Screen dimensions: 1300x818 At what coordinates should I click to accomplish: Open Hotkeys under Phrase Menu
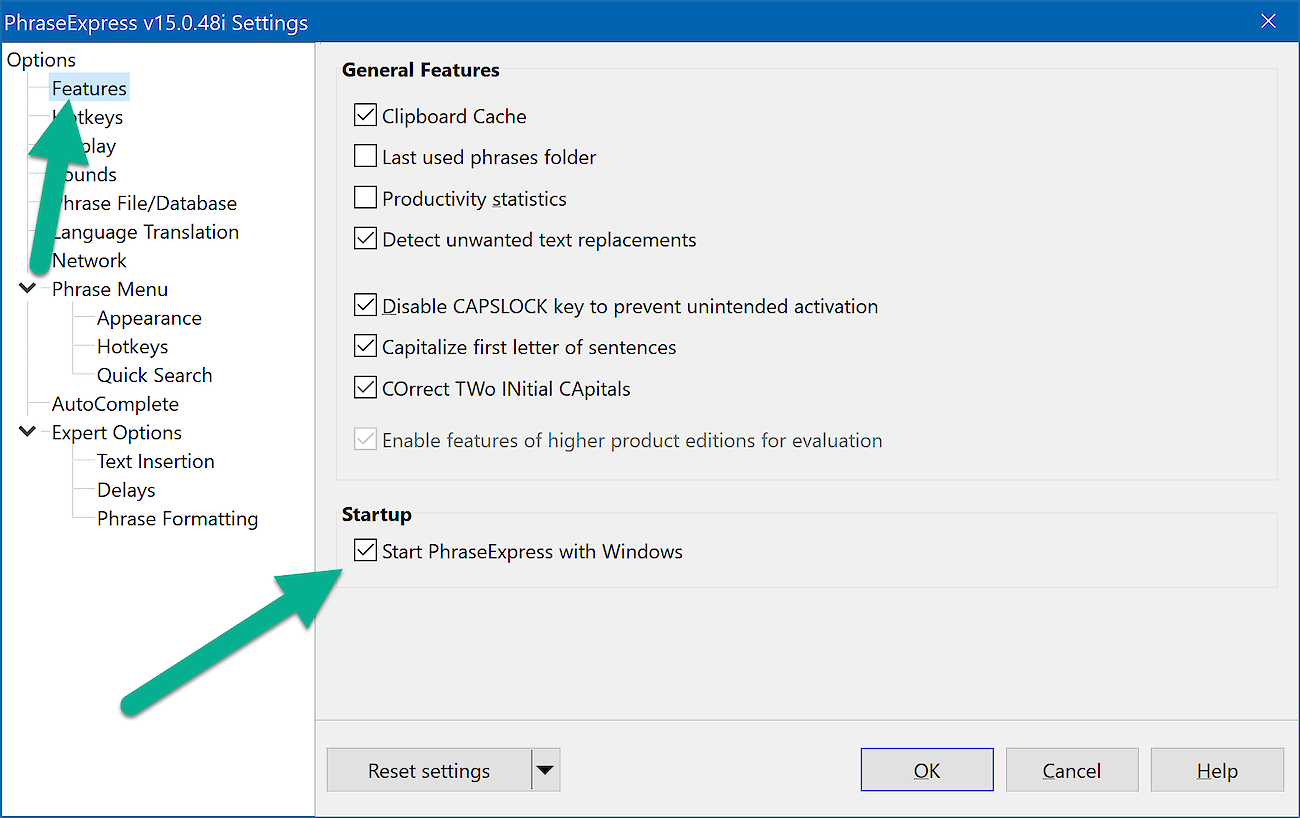point(132,347)
